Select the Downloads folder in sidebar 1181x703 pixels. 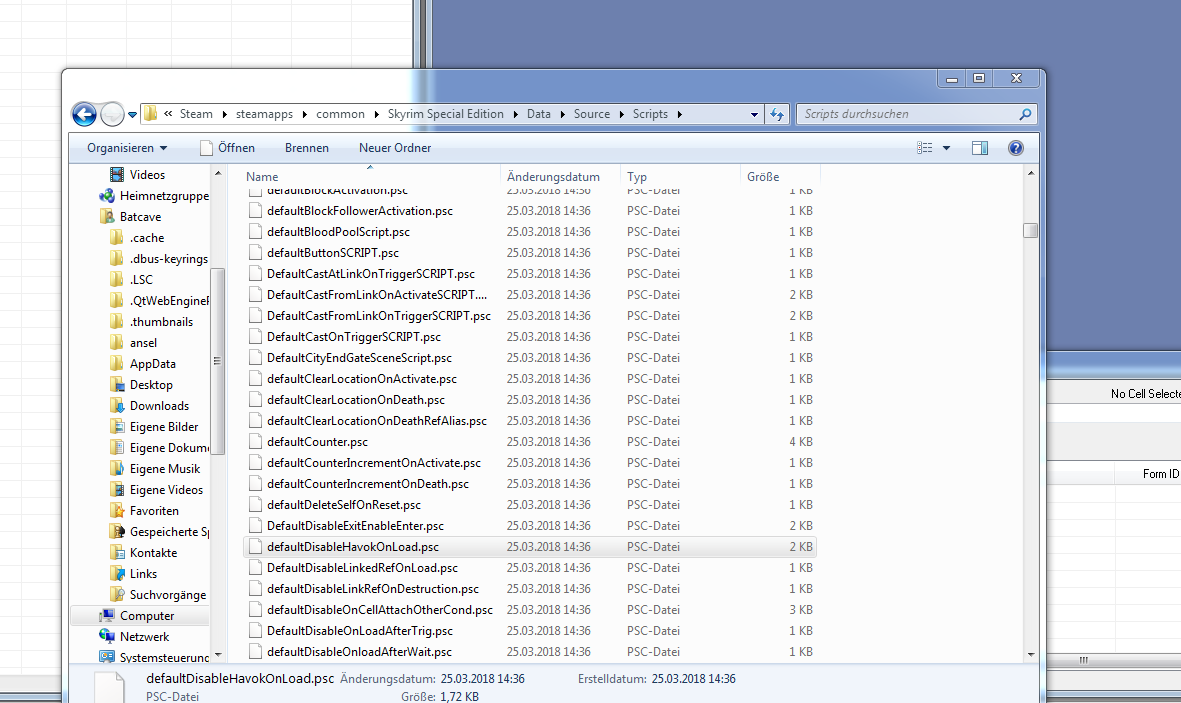(x=159, y=406)
